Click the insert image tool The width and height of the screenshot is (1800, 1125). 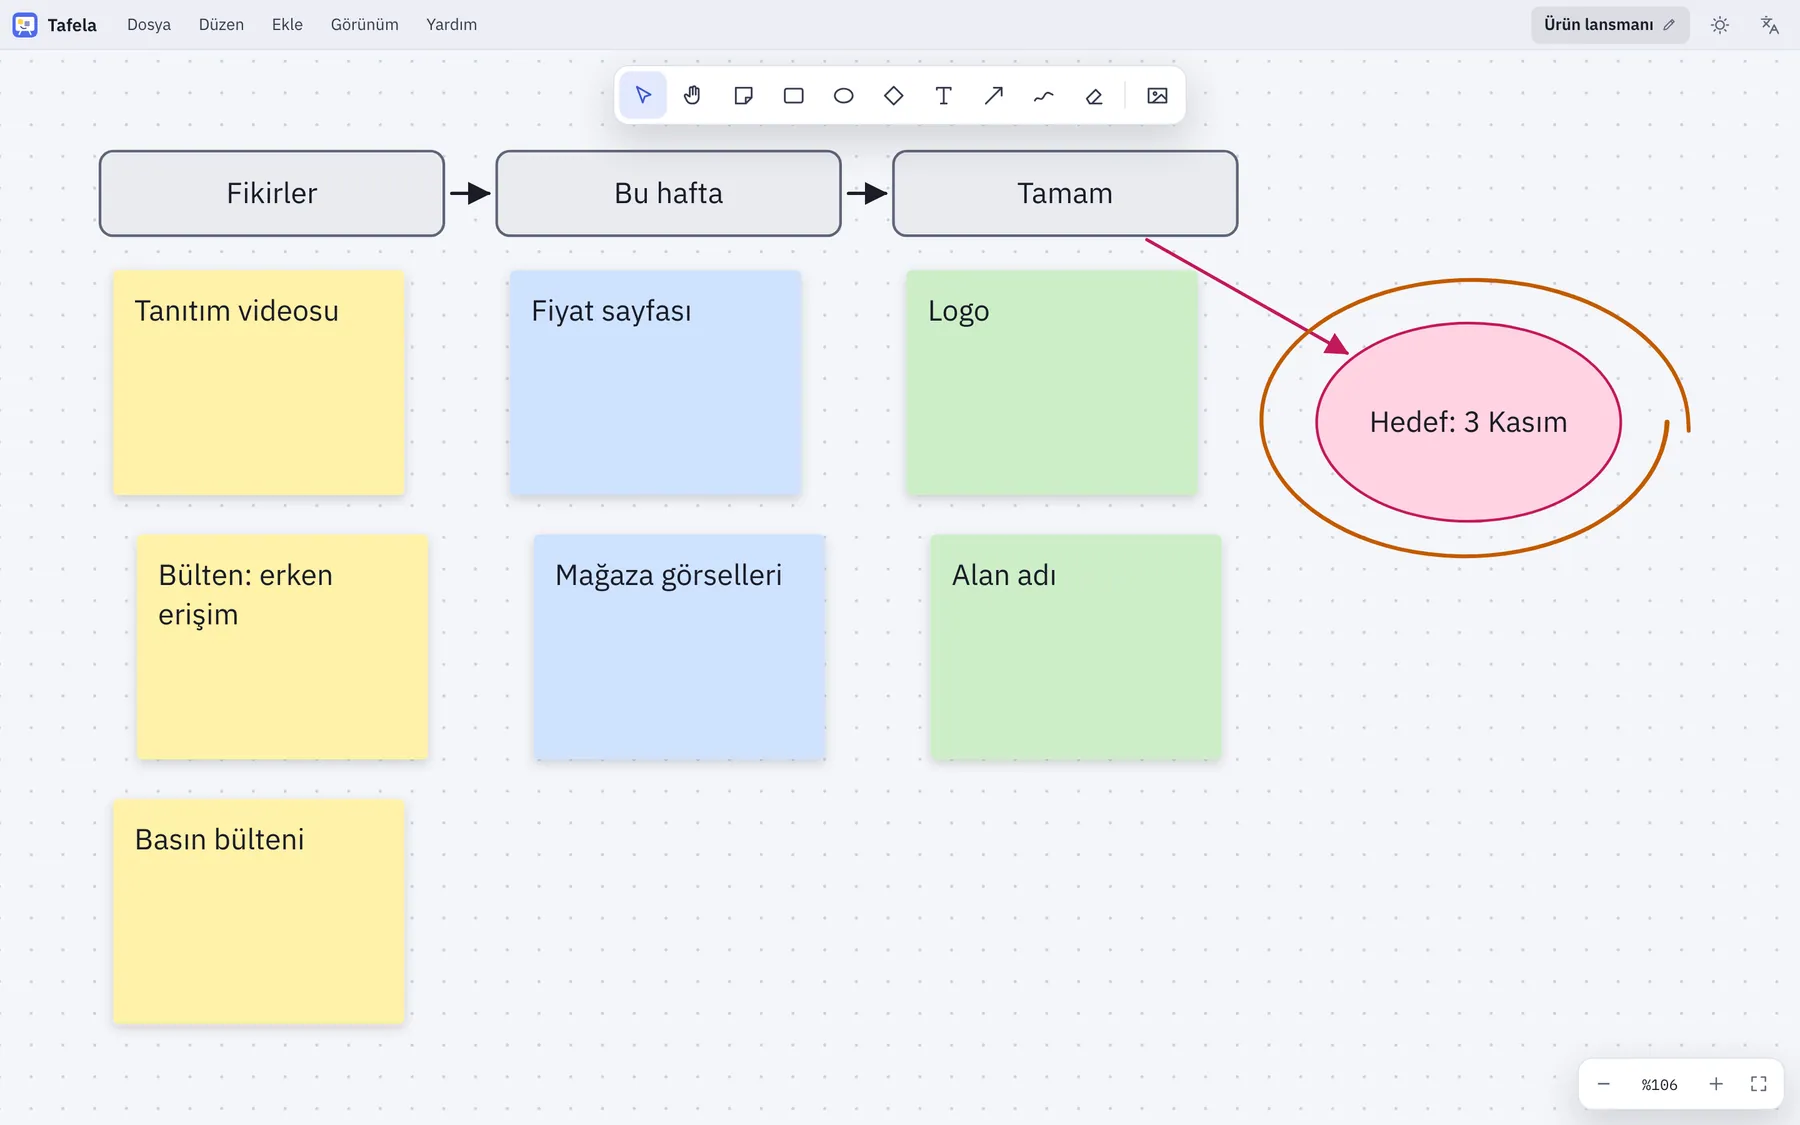[1157, 96]
